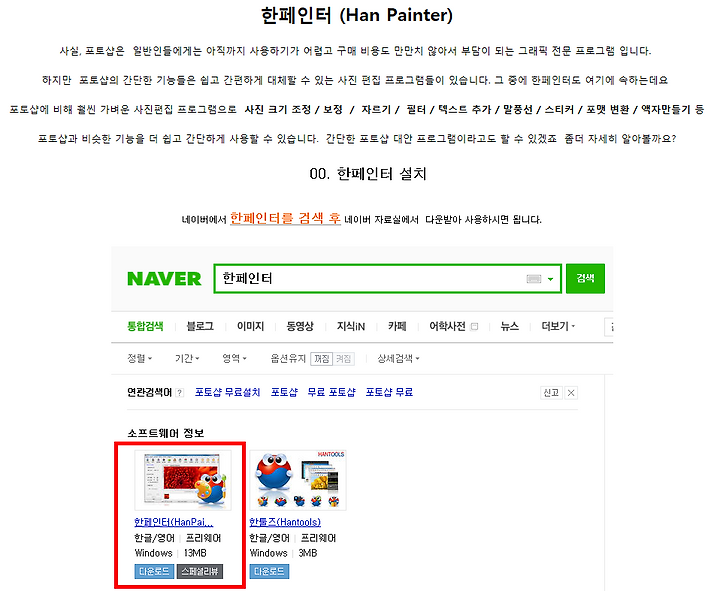The width and height of the screenshot is (720, 591).
Task: Click the green 검색 search button
Action: 585,278
